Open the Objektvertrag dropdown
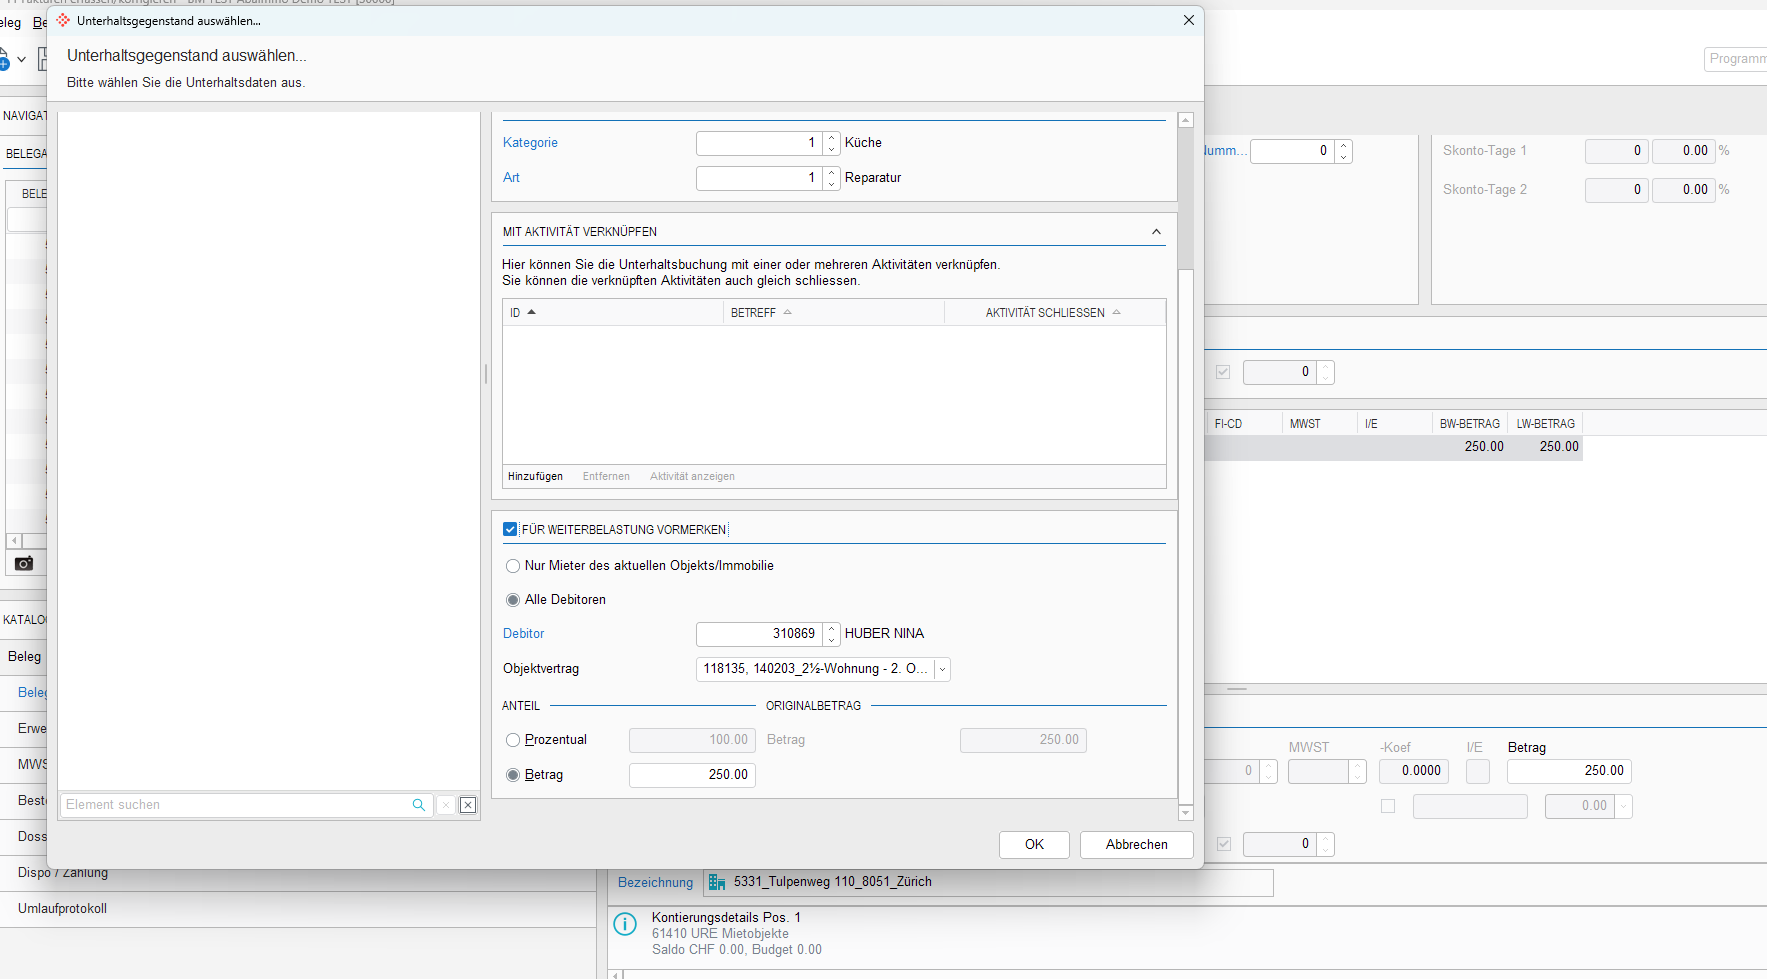This screenshot has width=1767, height=979. tap(942, 669)
